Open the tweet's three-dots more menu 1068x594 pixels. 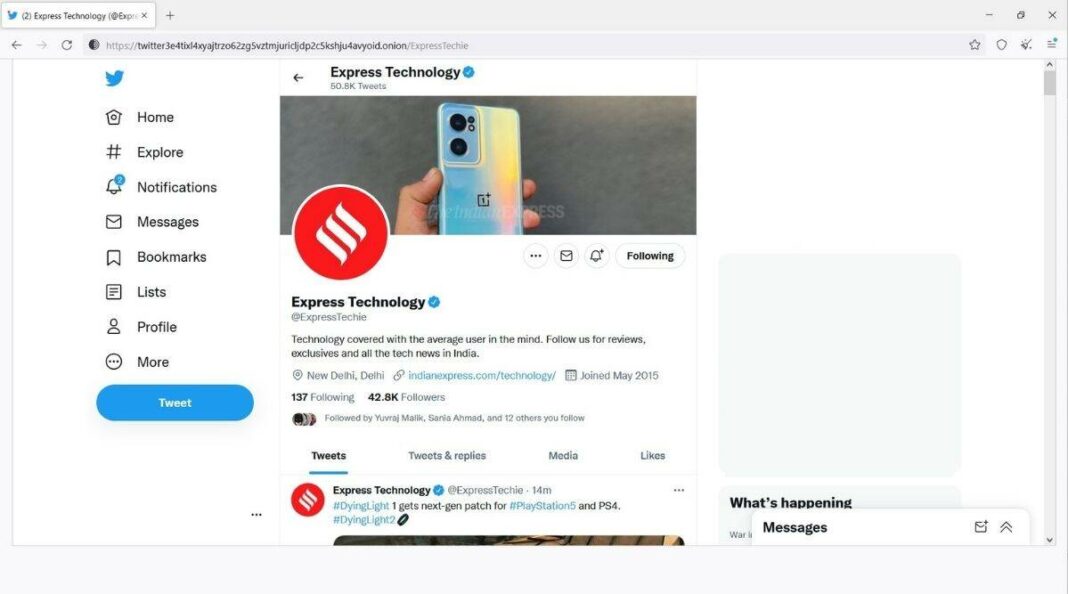point(678,490)
